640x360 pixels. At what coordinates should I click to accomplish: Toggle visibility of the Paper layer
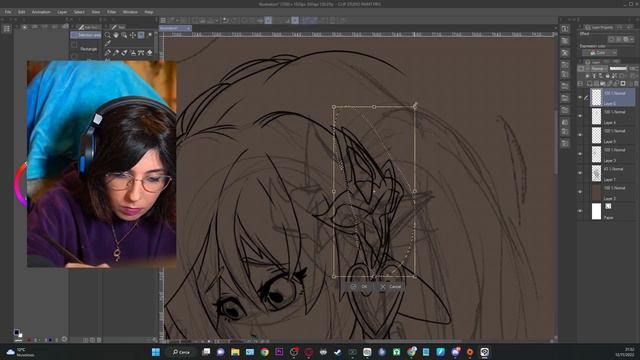580,211
